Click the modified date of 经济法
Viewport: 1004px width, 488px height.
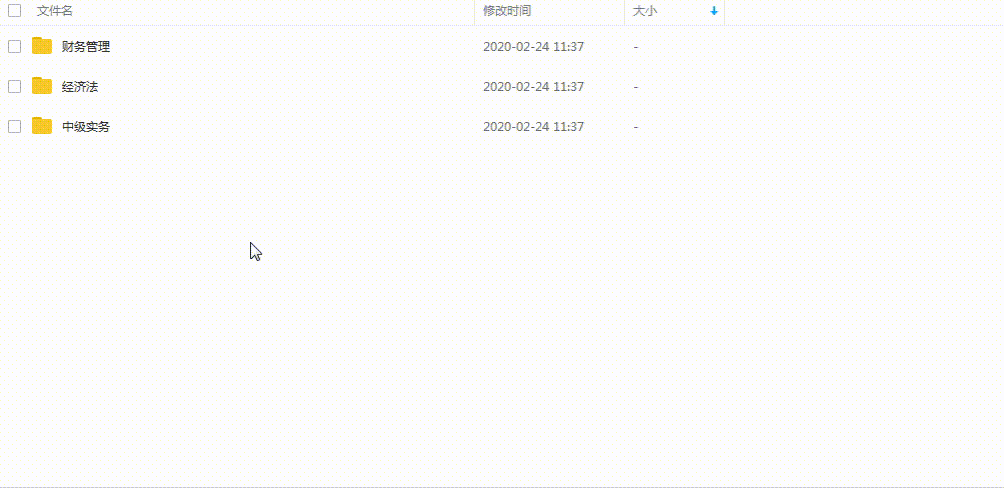(x=533, y=87)
